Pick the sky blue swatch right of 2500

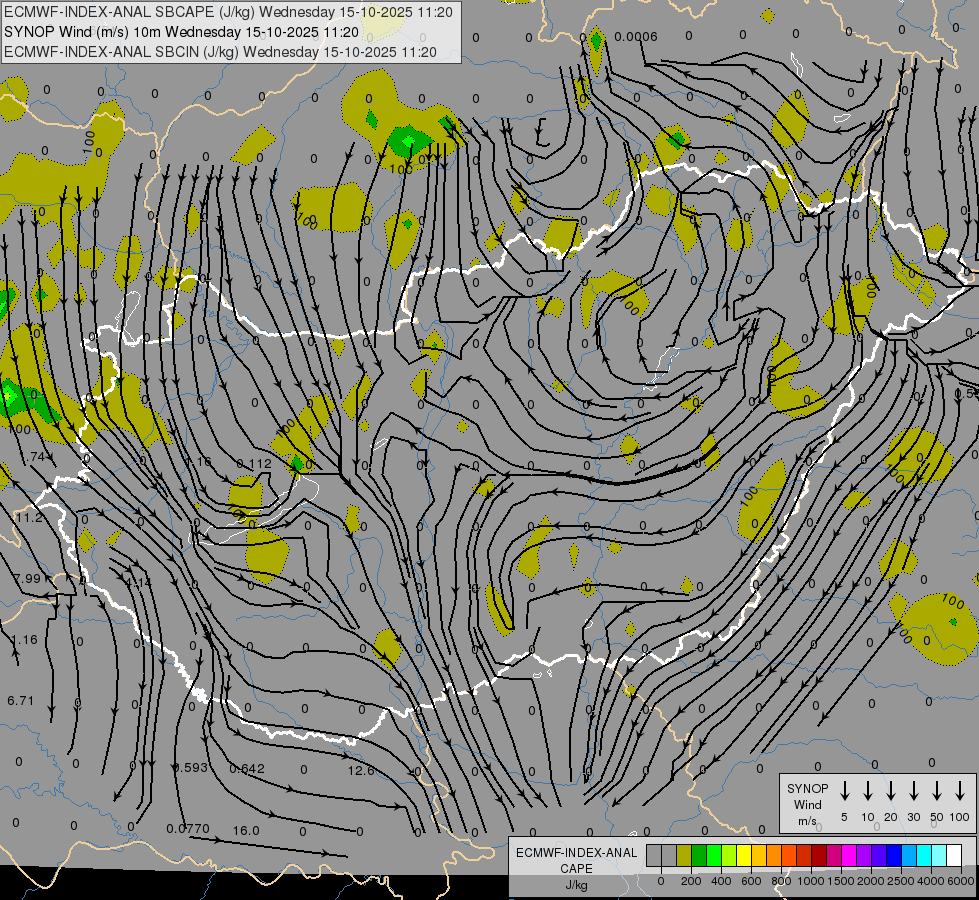910,856
